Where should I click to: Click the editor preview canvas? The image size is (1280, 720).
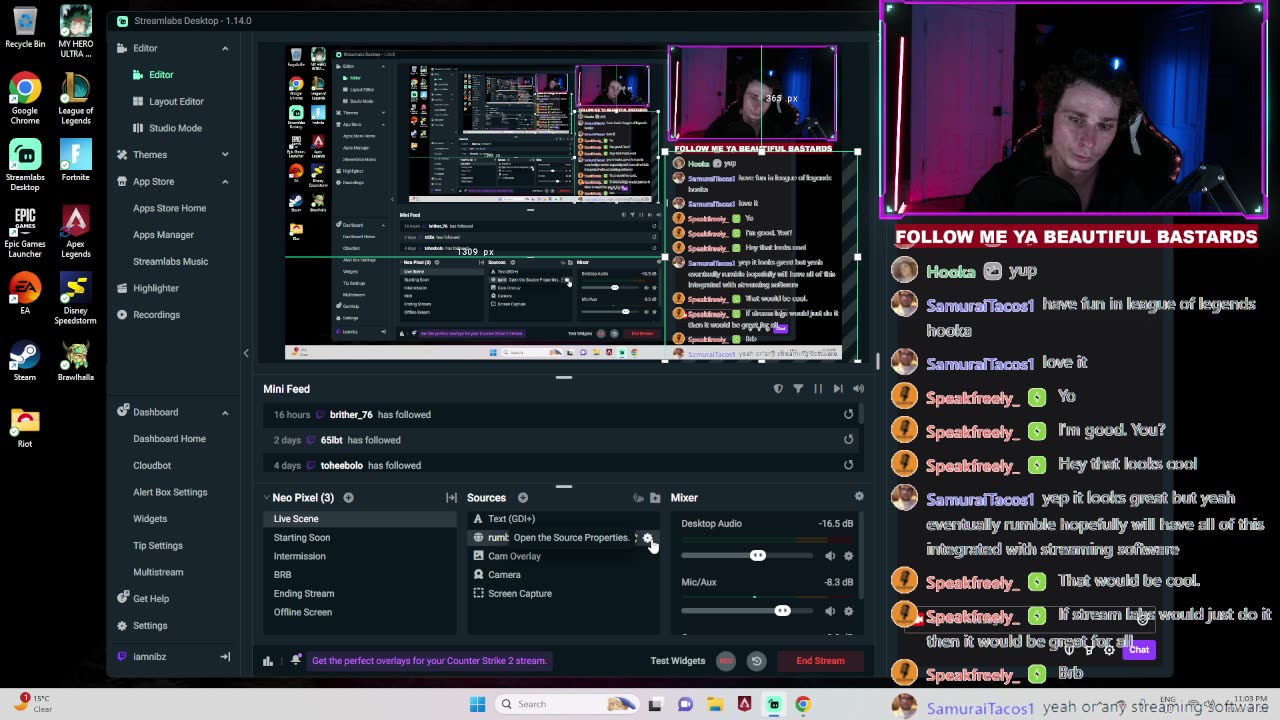(563, 203)
